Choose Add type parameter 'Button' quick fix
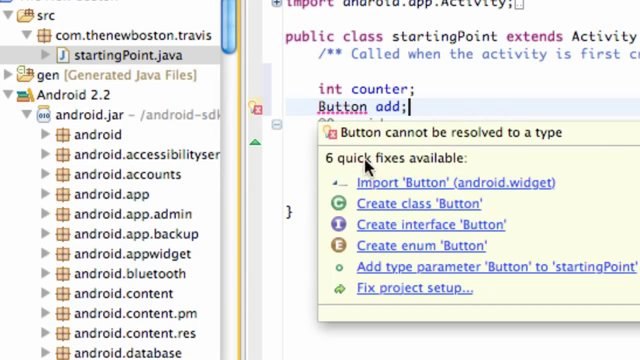Screen dimensions: 640x360 coord(497,267)
